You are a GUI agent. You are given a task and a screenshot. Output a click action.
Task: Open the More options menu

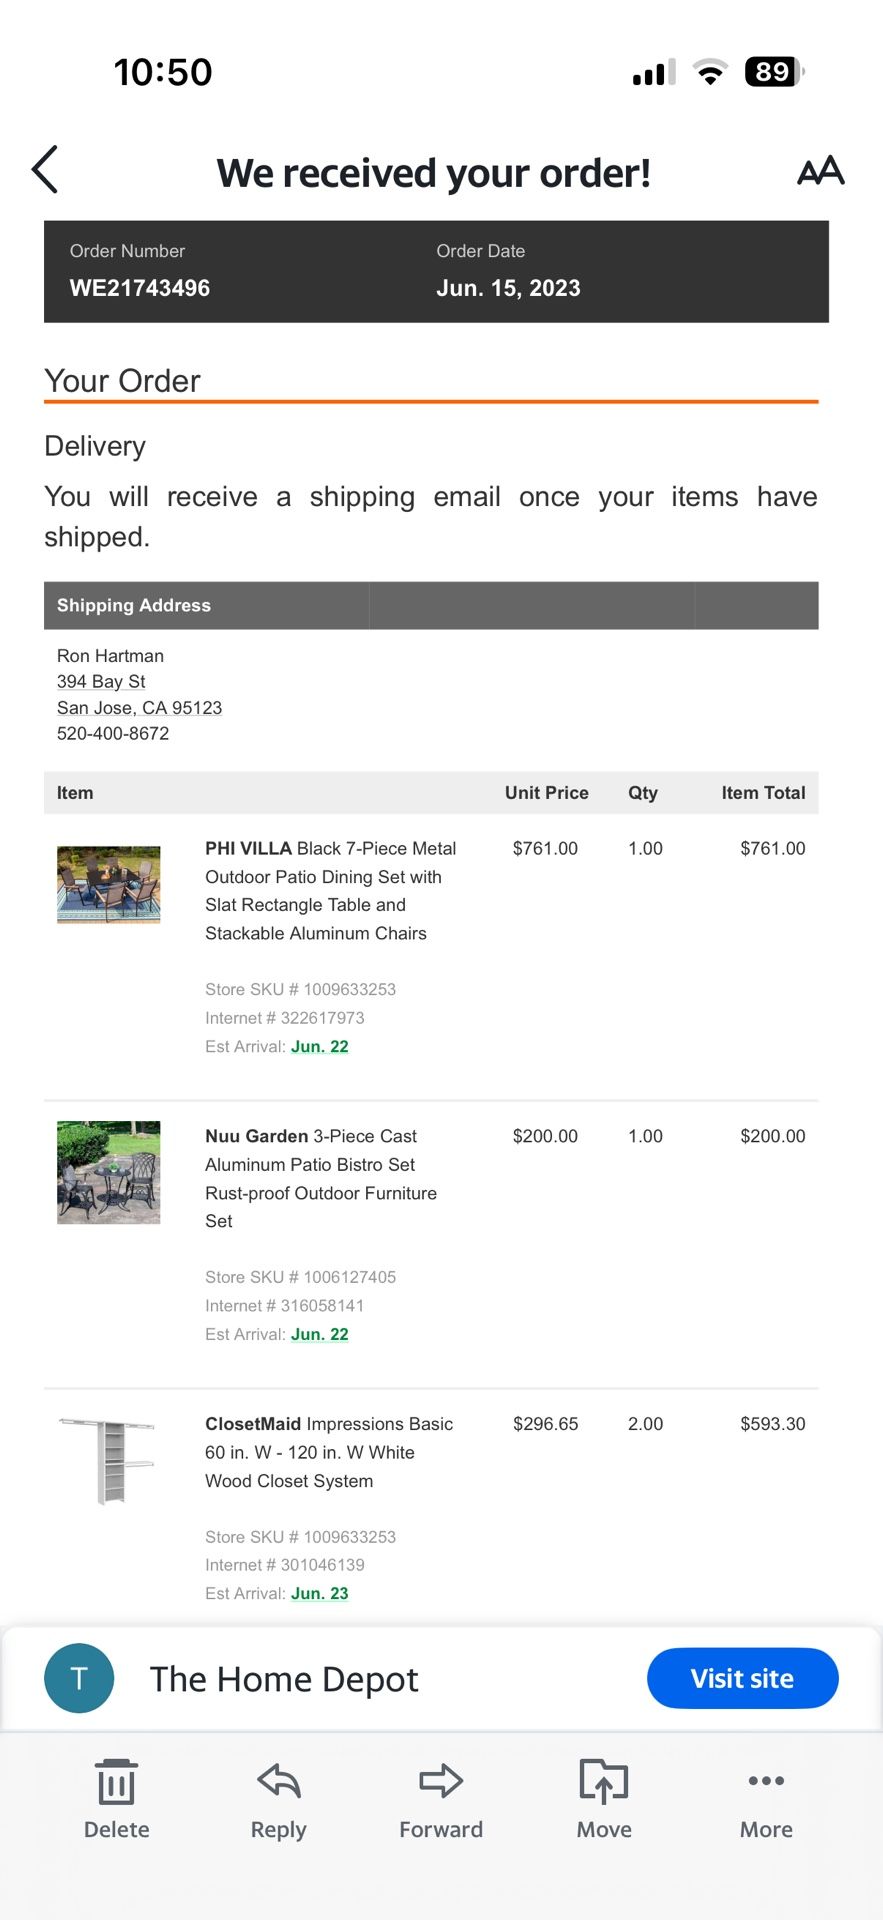(x=766, y=1782)
